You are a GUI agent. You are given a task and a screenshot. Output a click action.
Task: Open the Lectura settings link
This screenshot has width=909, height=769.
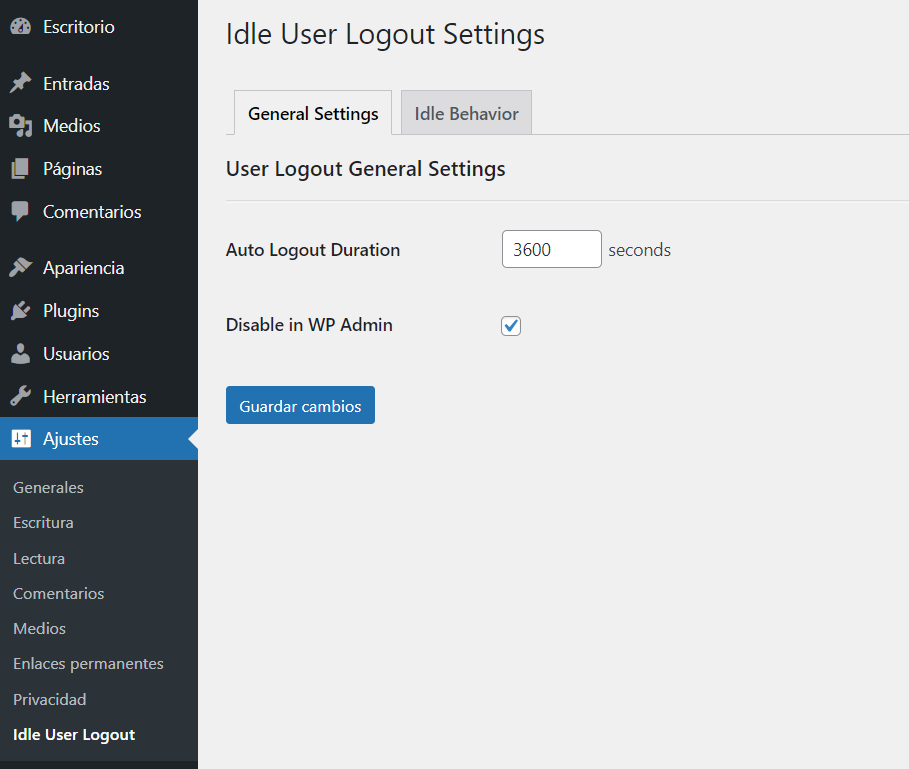pos(39,559)
